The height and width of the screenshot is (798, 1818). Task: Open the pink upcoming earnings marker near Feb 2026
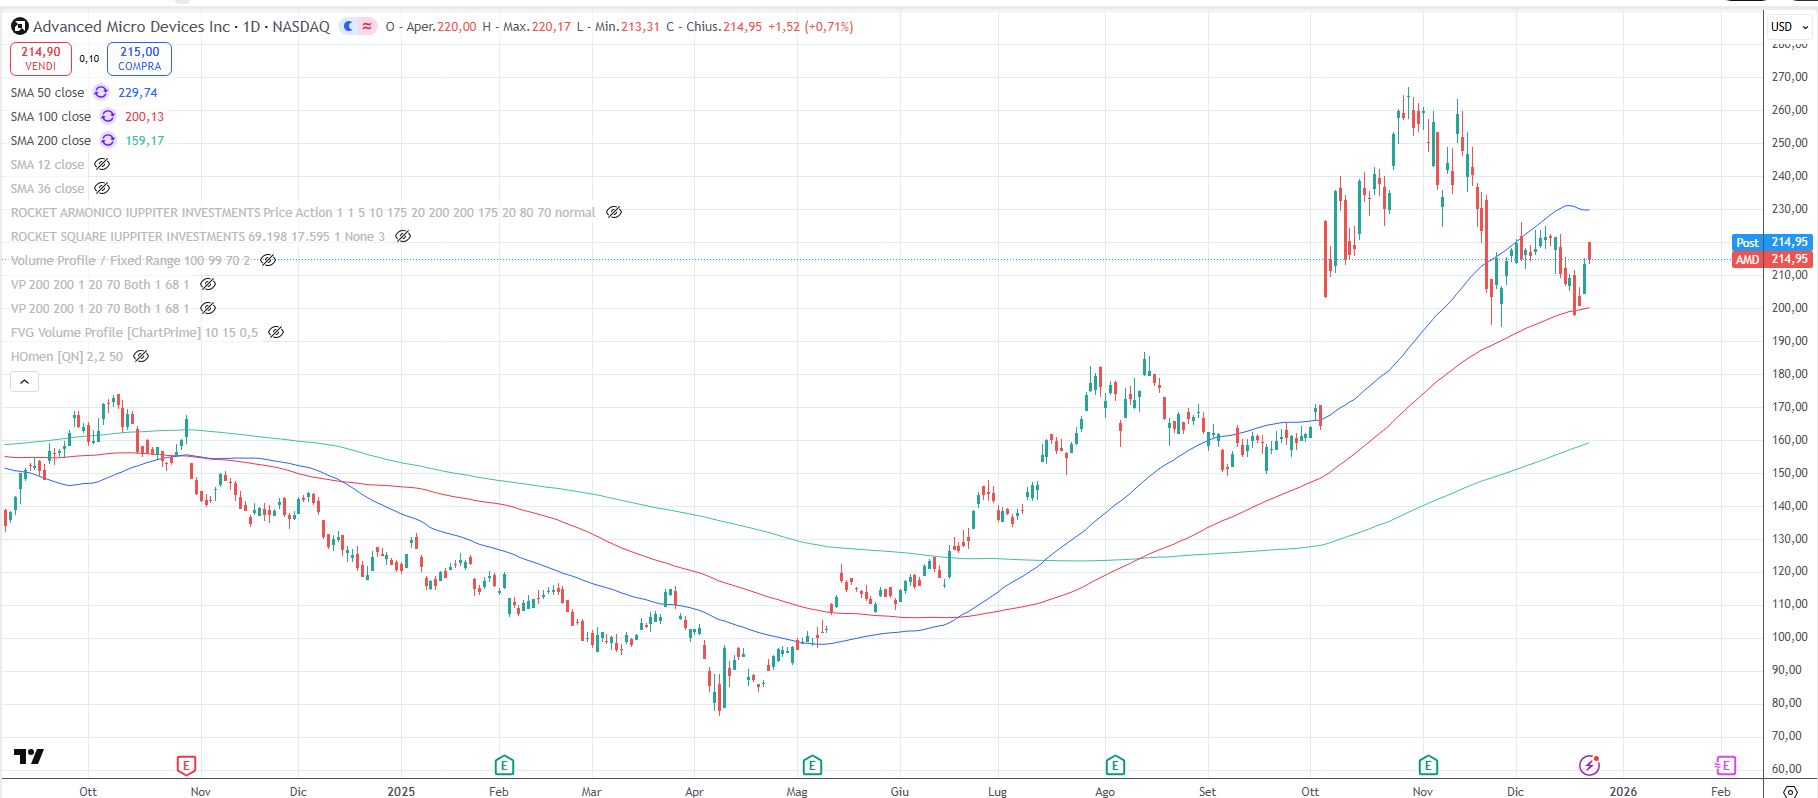(1725, 766)
